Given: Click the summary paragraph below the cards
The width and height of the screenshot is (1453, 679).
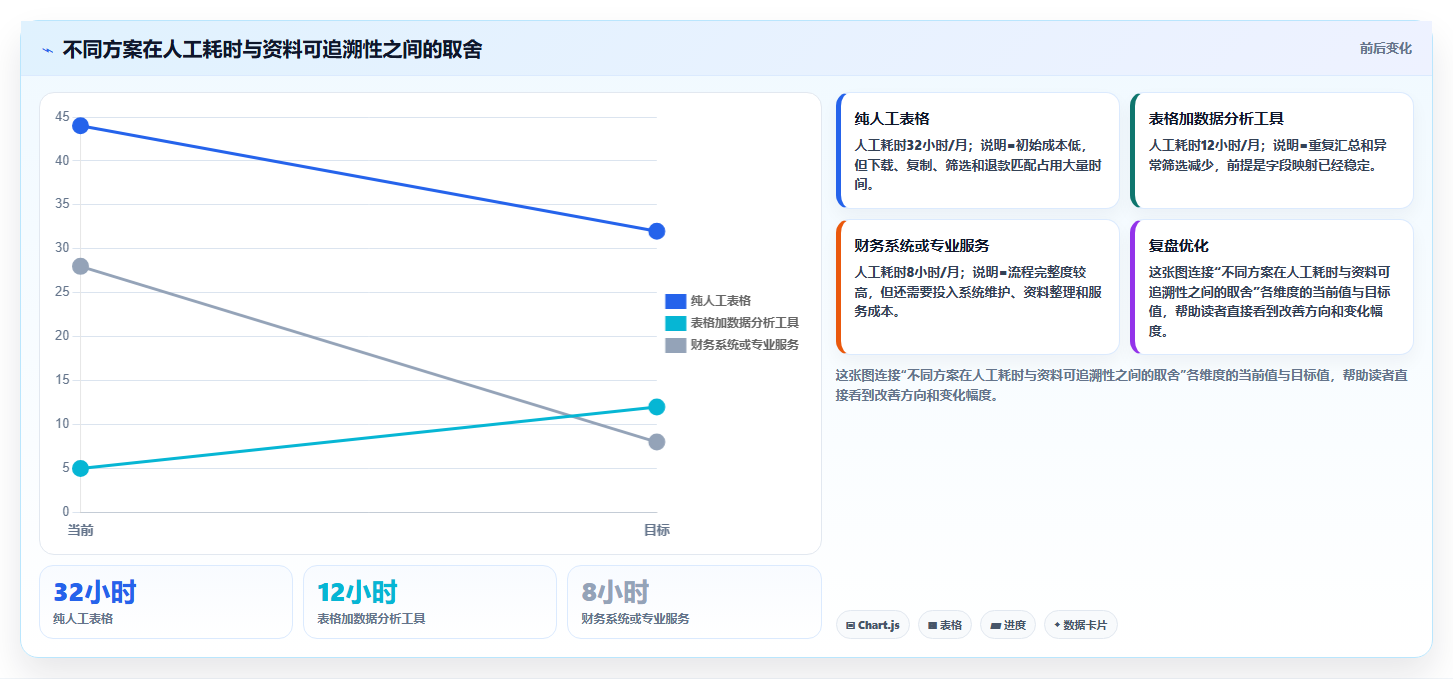Looking at the screenshot, I should coord(1122,385).
